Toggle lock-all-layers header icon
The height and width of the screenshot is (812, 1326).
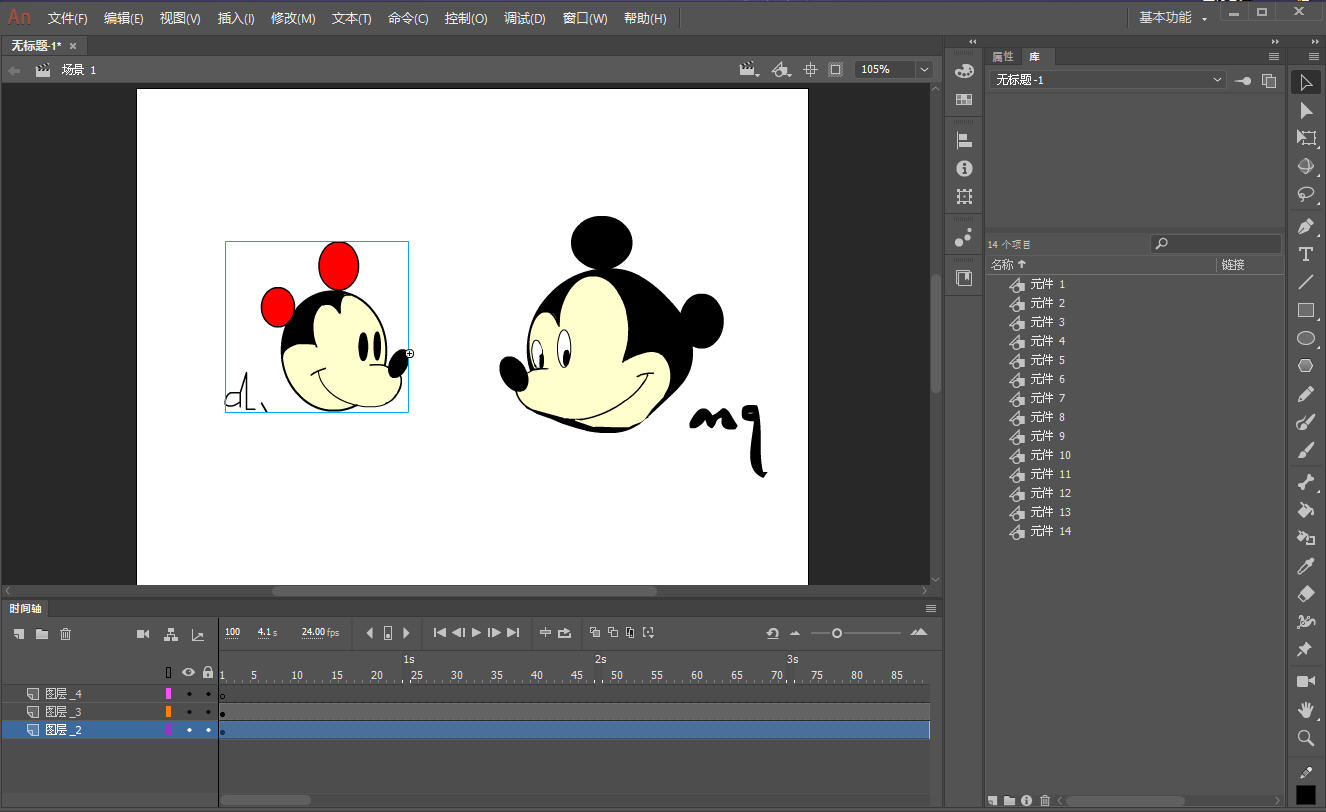point(208,673)
